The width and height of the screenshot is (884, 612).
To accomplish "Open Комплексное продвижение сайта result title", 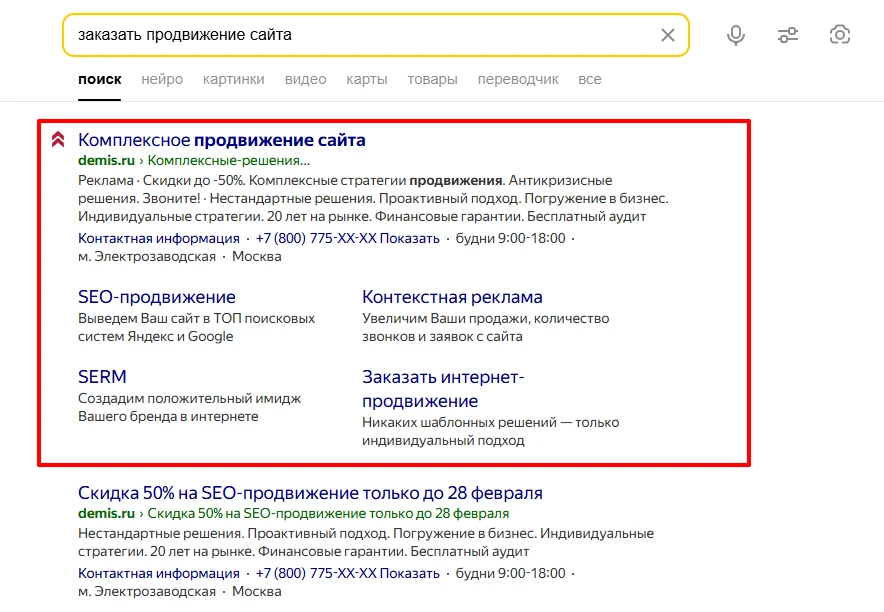I will 222,140.
